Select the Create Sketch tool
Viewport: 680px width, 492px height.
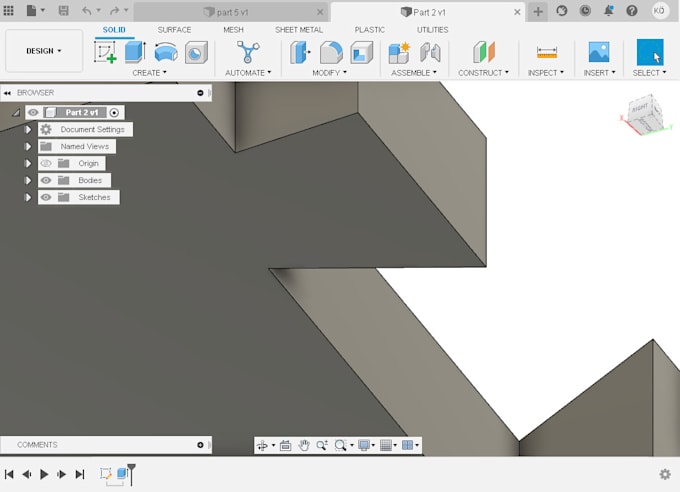(x=105, y=53)
